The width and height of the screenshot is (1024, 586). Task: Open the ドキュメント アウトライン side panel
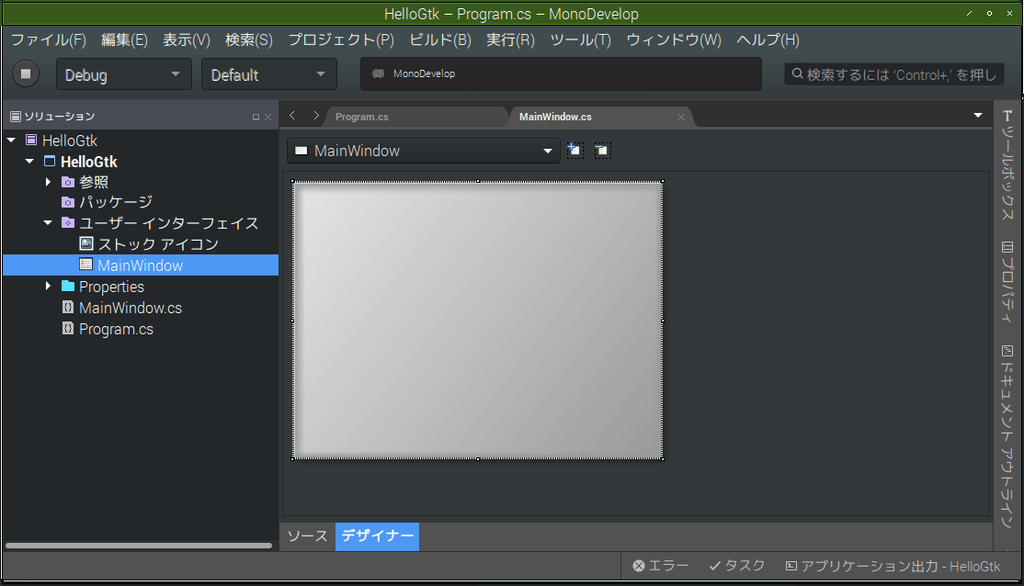click(1007, 436)
